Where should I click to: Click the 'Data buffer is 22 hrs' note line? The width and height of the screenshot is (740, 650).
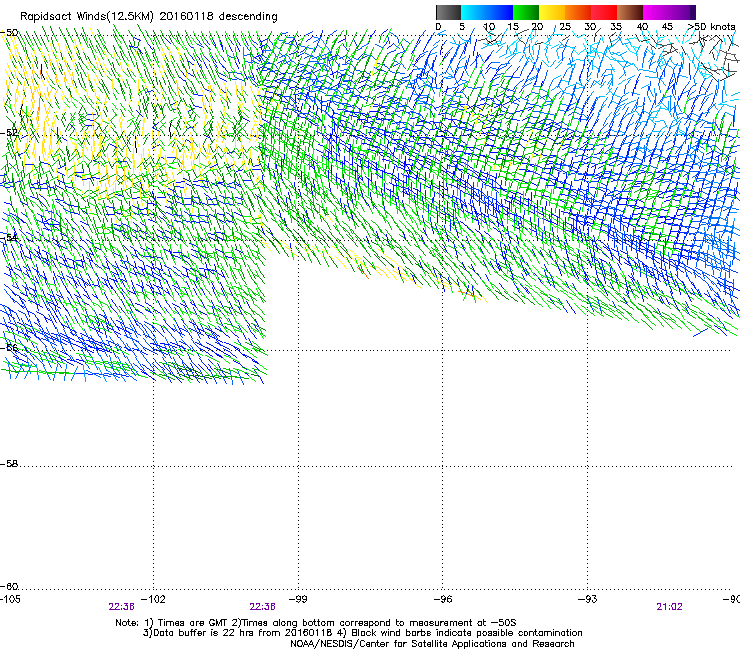pyautogui.click(x=362, y=633)
